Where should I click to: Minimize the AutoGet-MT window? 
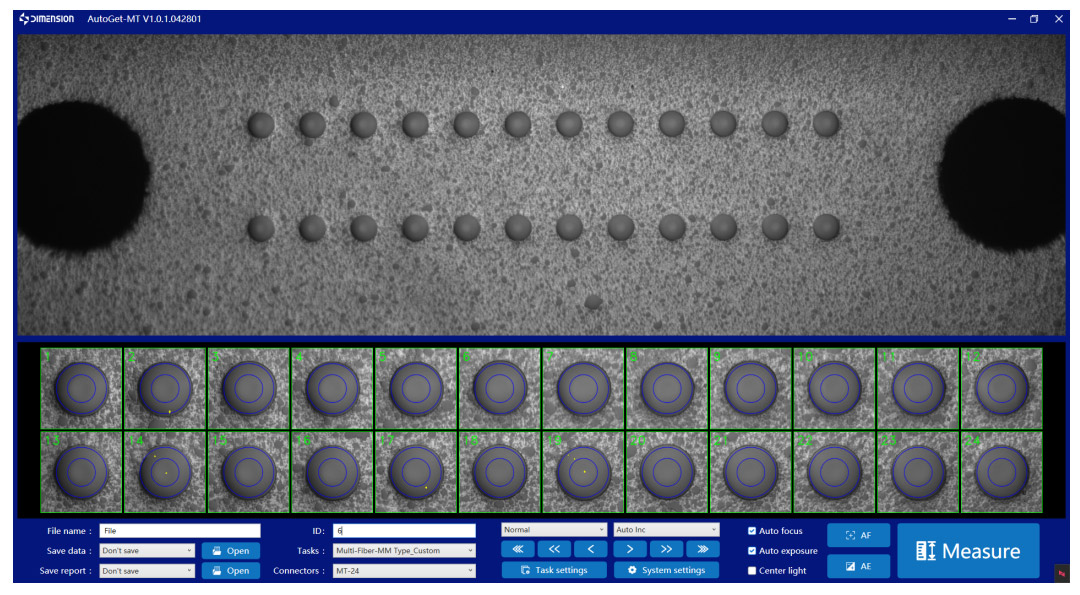[x=1012, y=19]
